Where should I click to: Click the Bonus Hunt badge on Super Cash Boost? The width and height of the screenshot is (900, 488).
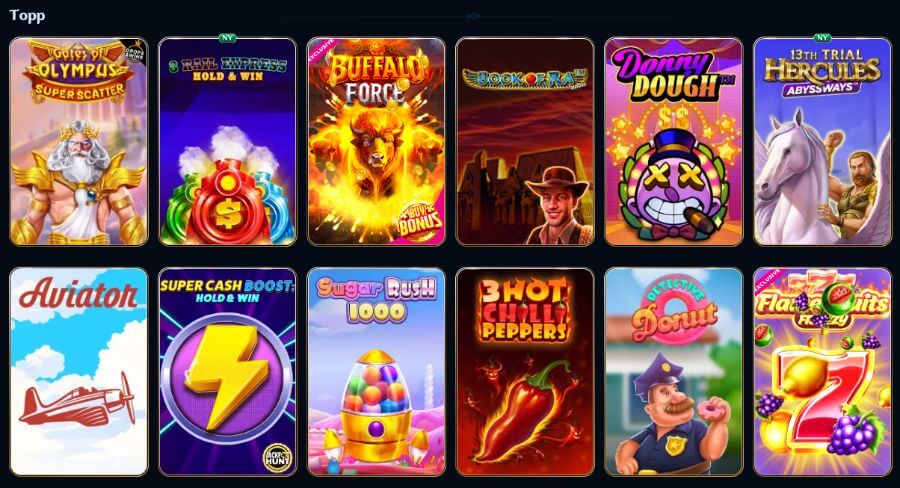click(277, 457)
